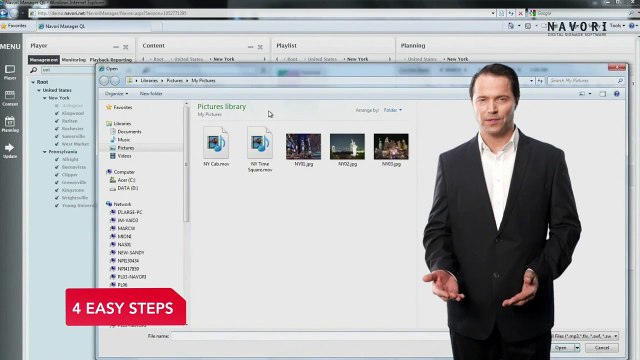Close the Player panel

click(126, 47)
